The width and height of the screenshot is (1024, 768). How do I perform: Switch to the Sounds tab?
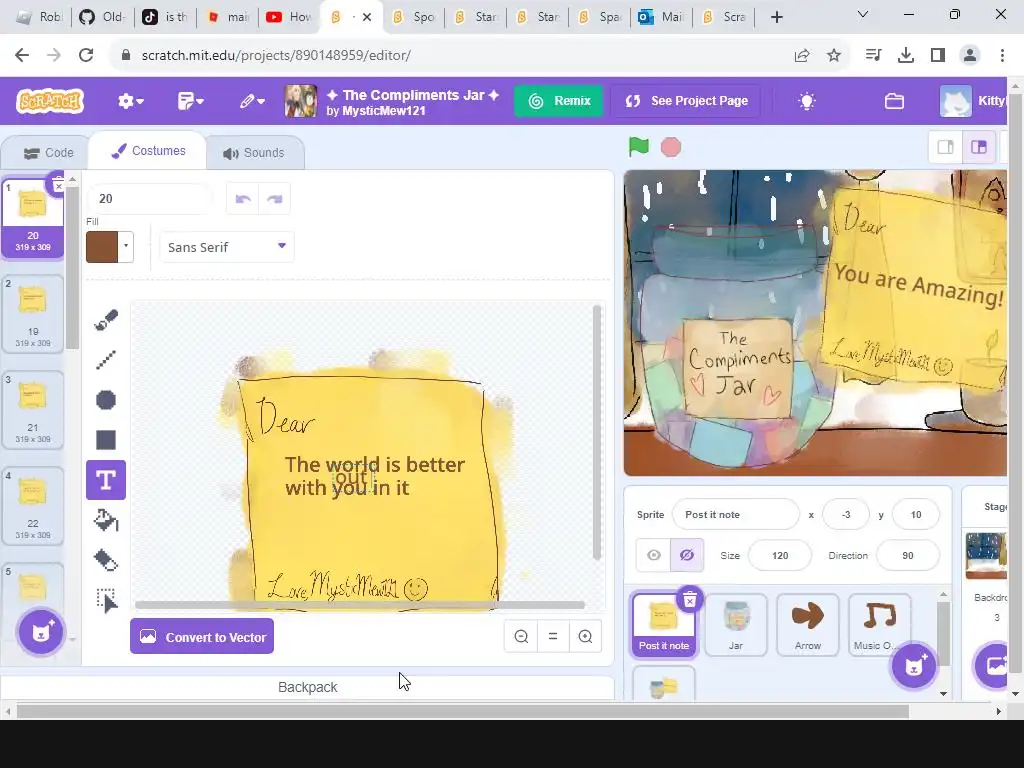pyautogui.click(x=254, y=153)
